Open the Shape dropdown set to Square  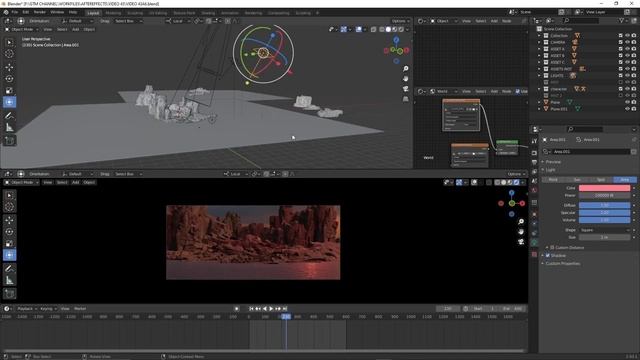coord(604,230)
